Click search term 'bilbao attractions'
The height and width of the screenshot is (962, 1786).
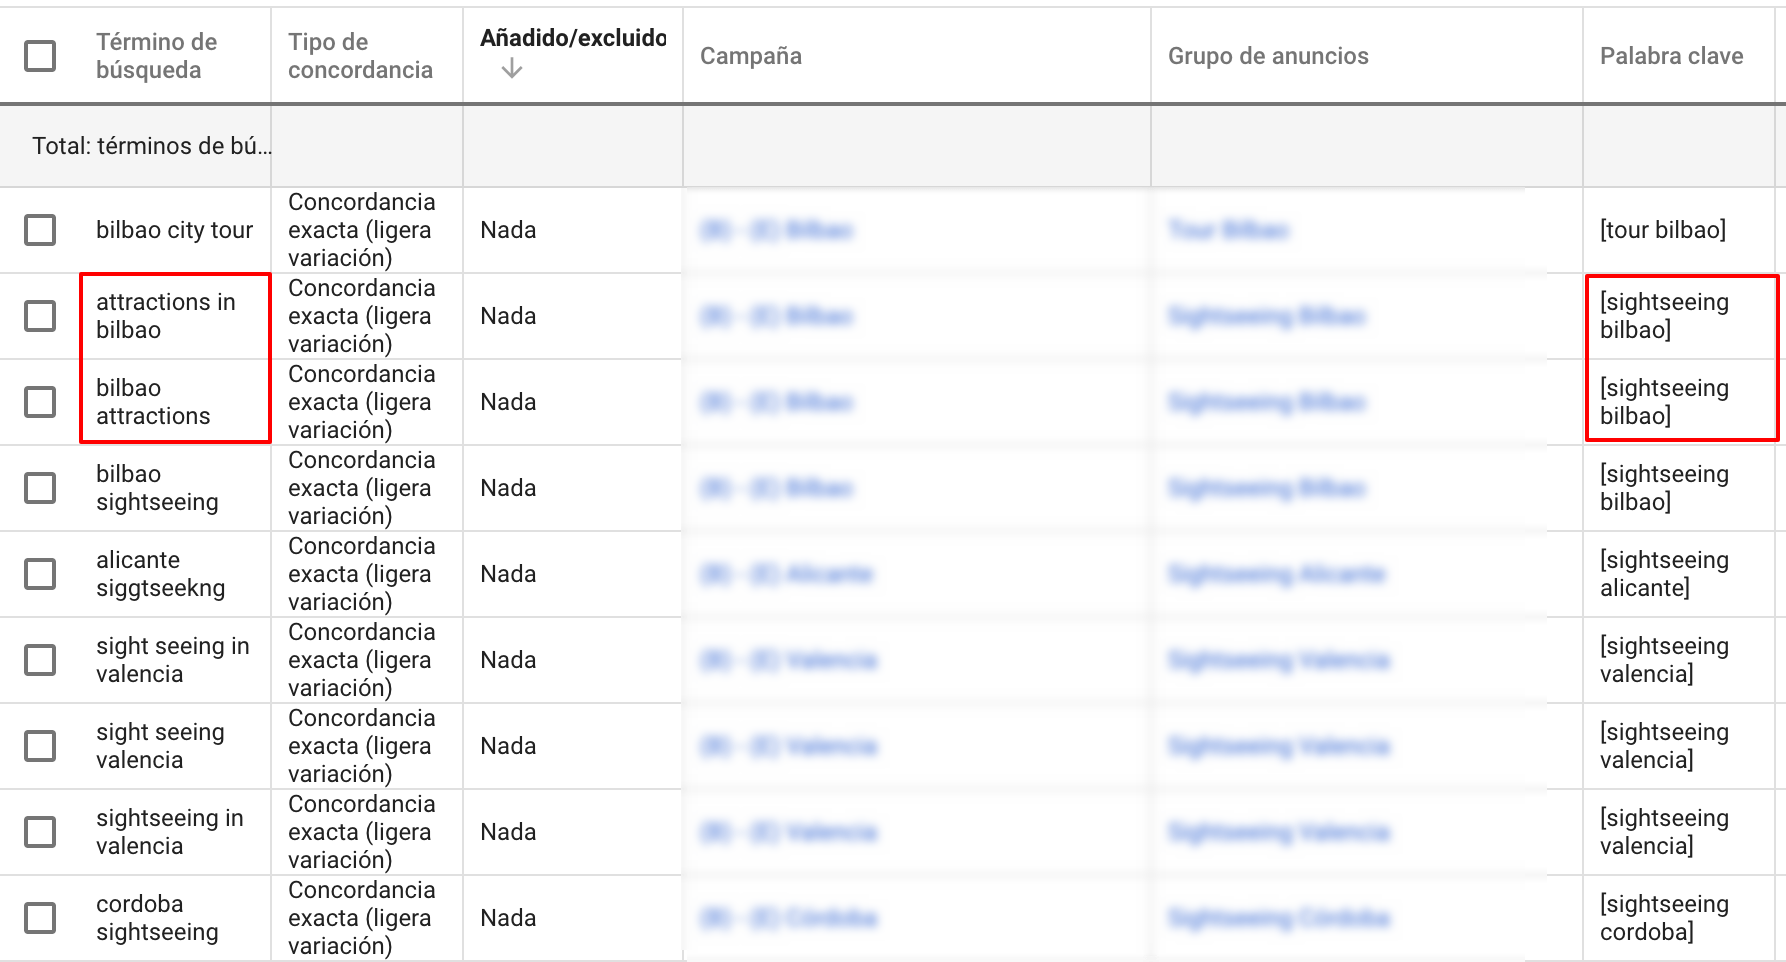tap(153, 402)
